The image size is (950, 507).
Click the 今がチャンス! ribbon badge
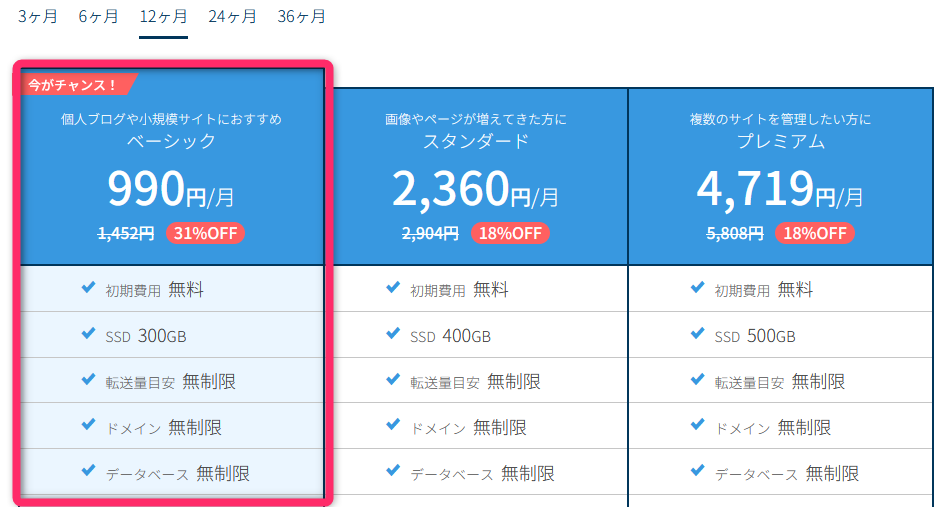[72, 85]
